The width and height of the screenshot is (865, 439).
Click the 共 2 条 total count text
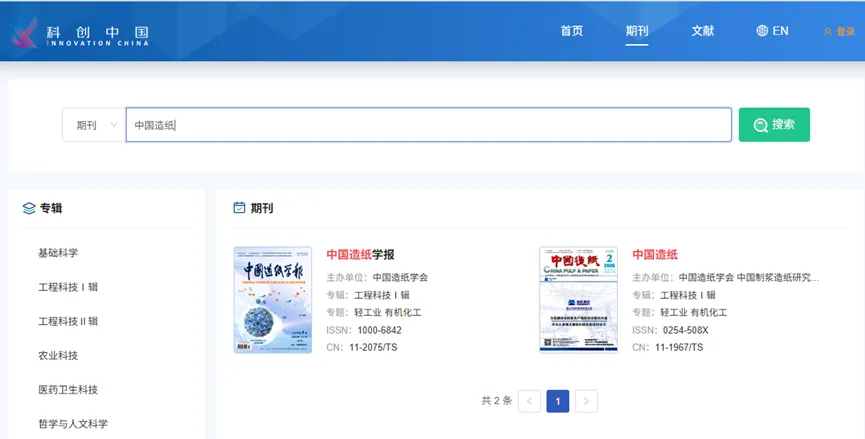click(496, 401)
